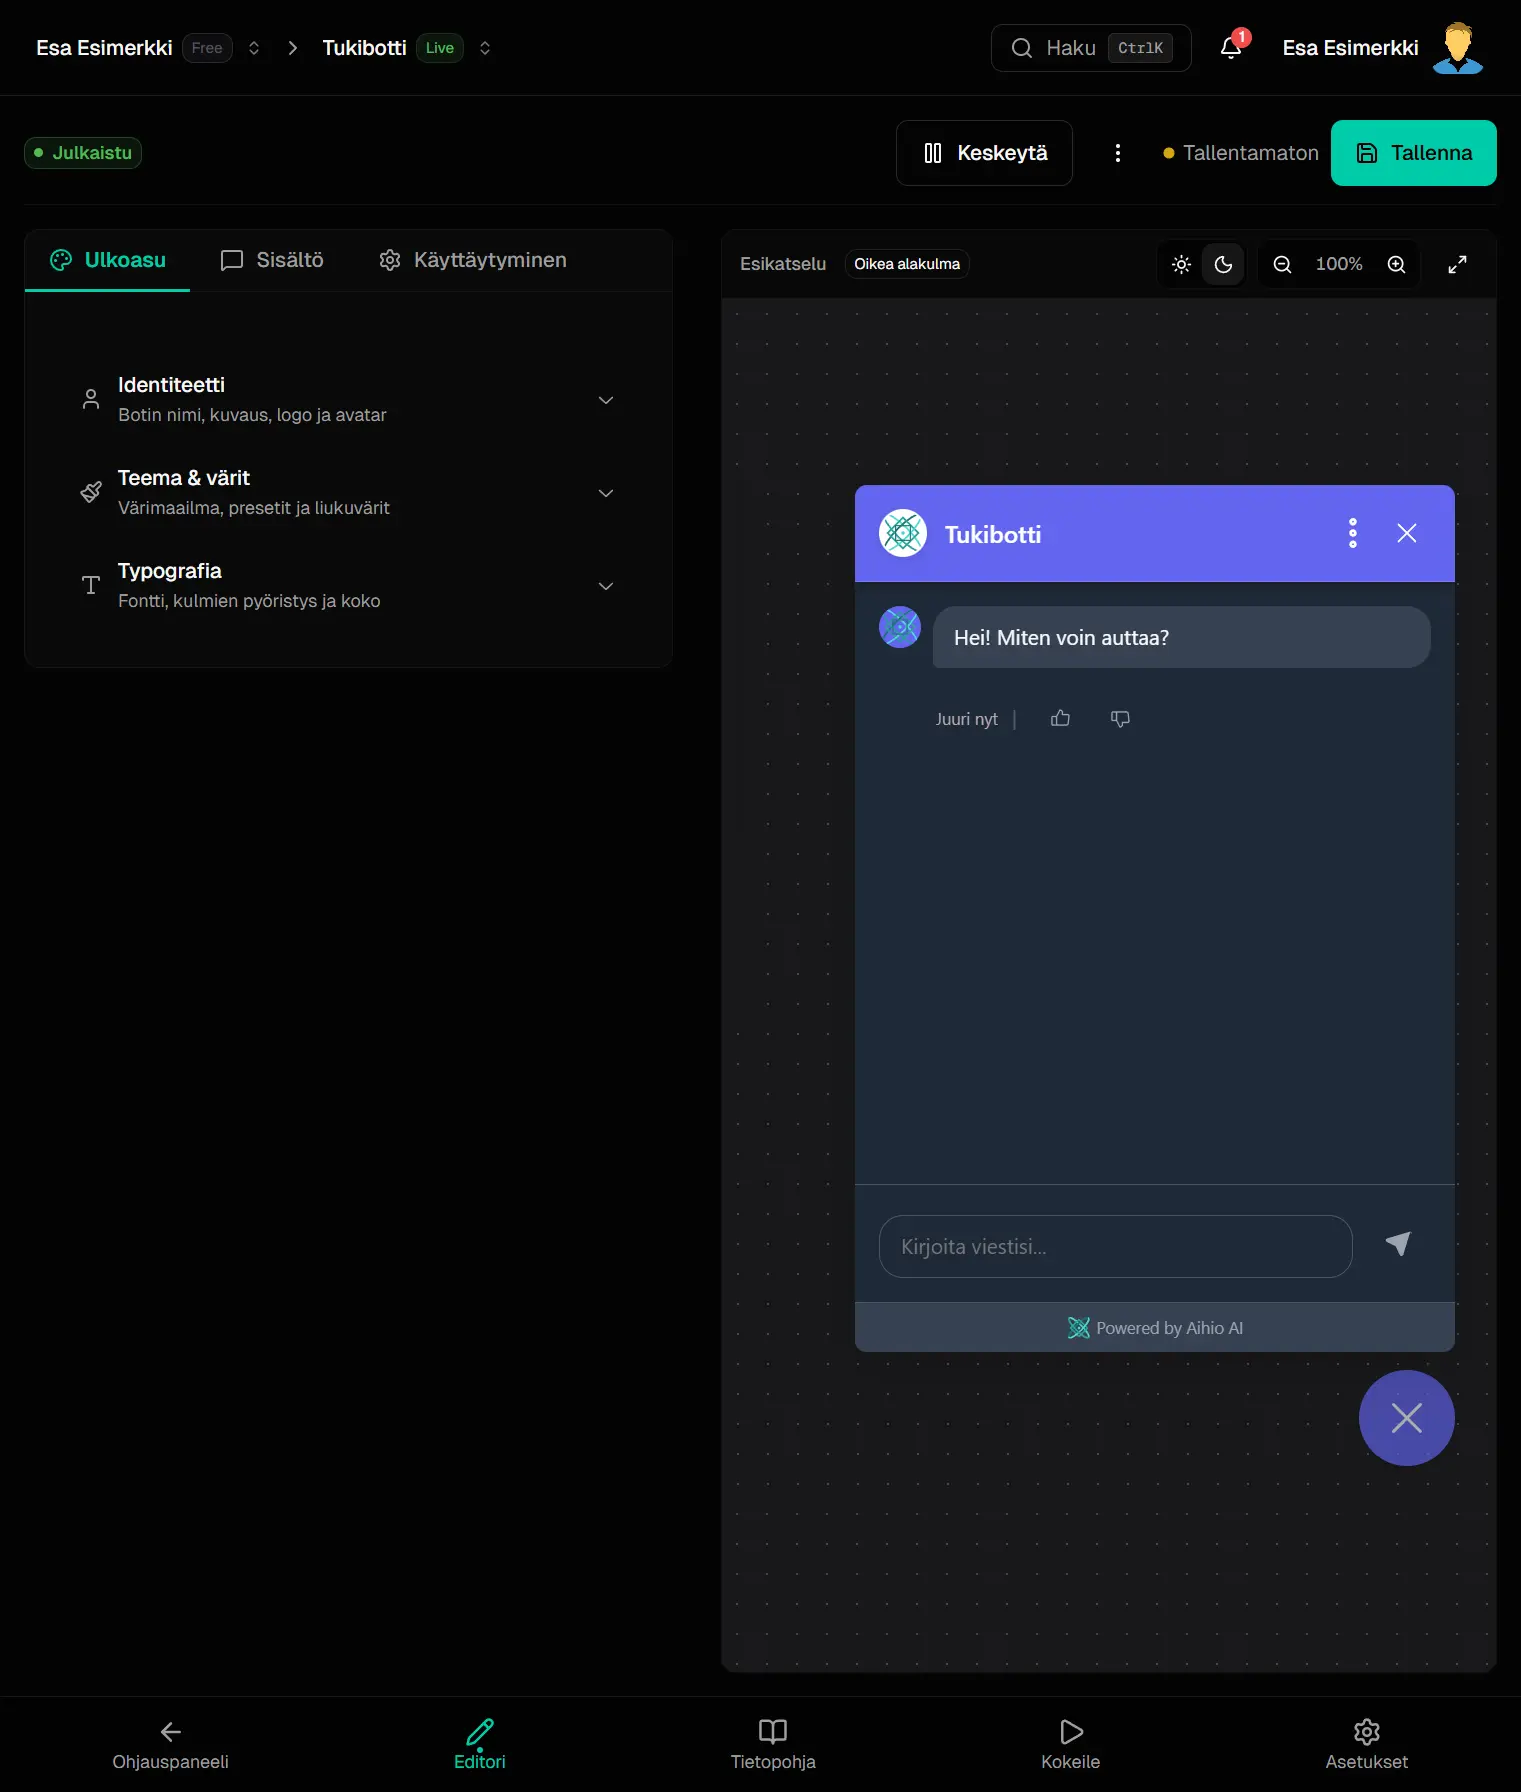Zoom in the preview
This screenshot has height=1792, width=1521.
click(x=1396, y=264)
